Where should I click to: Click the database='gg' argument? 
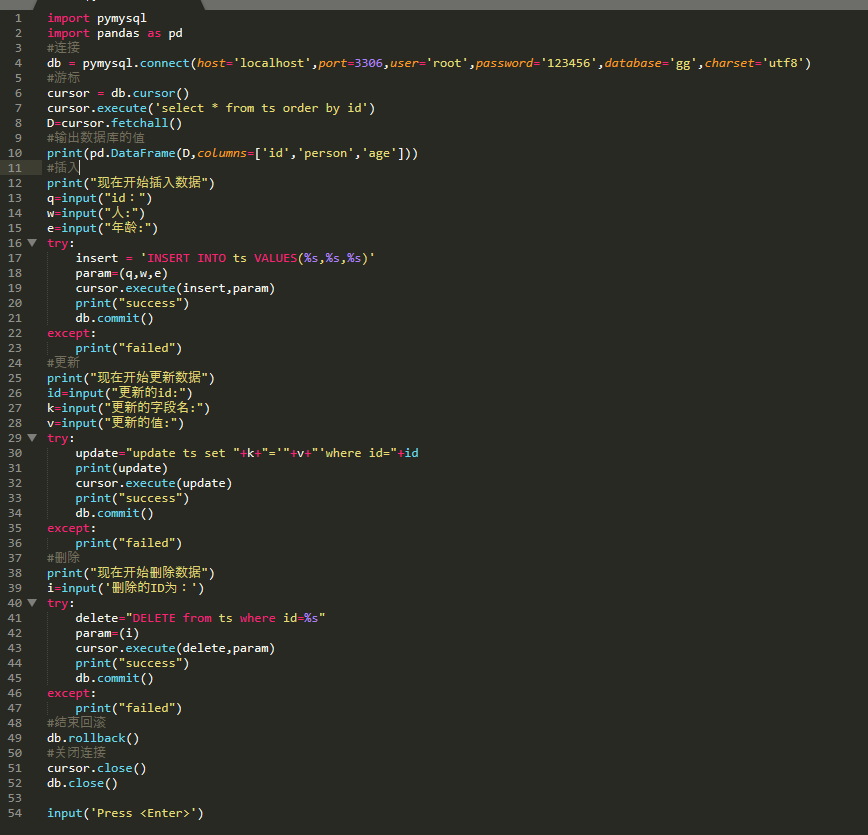[x=651, y=63]
